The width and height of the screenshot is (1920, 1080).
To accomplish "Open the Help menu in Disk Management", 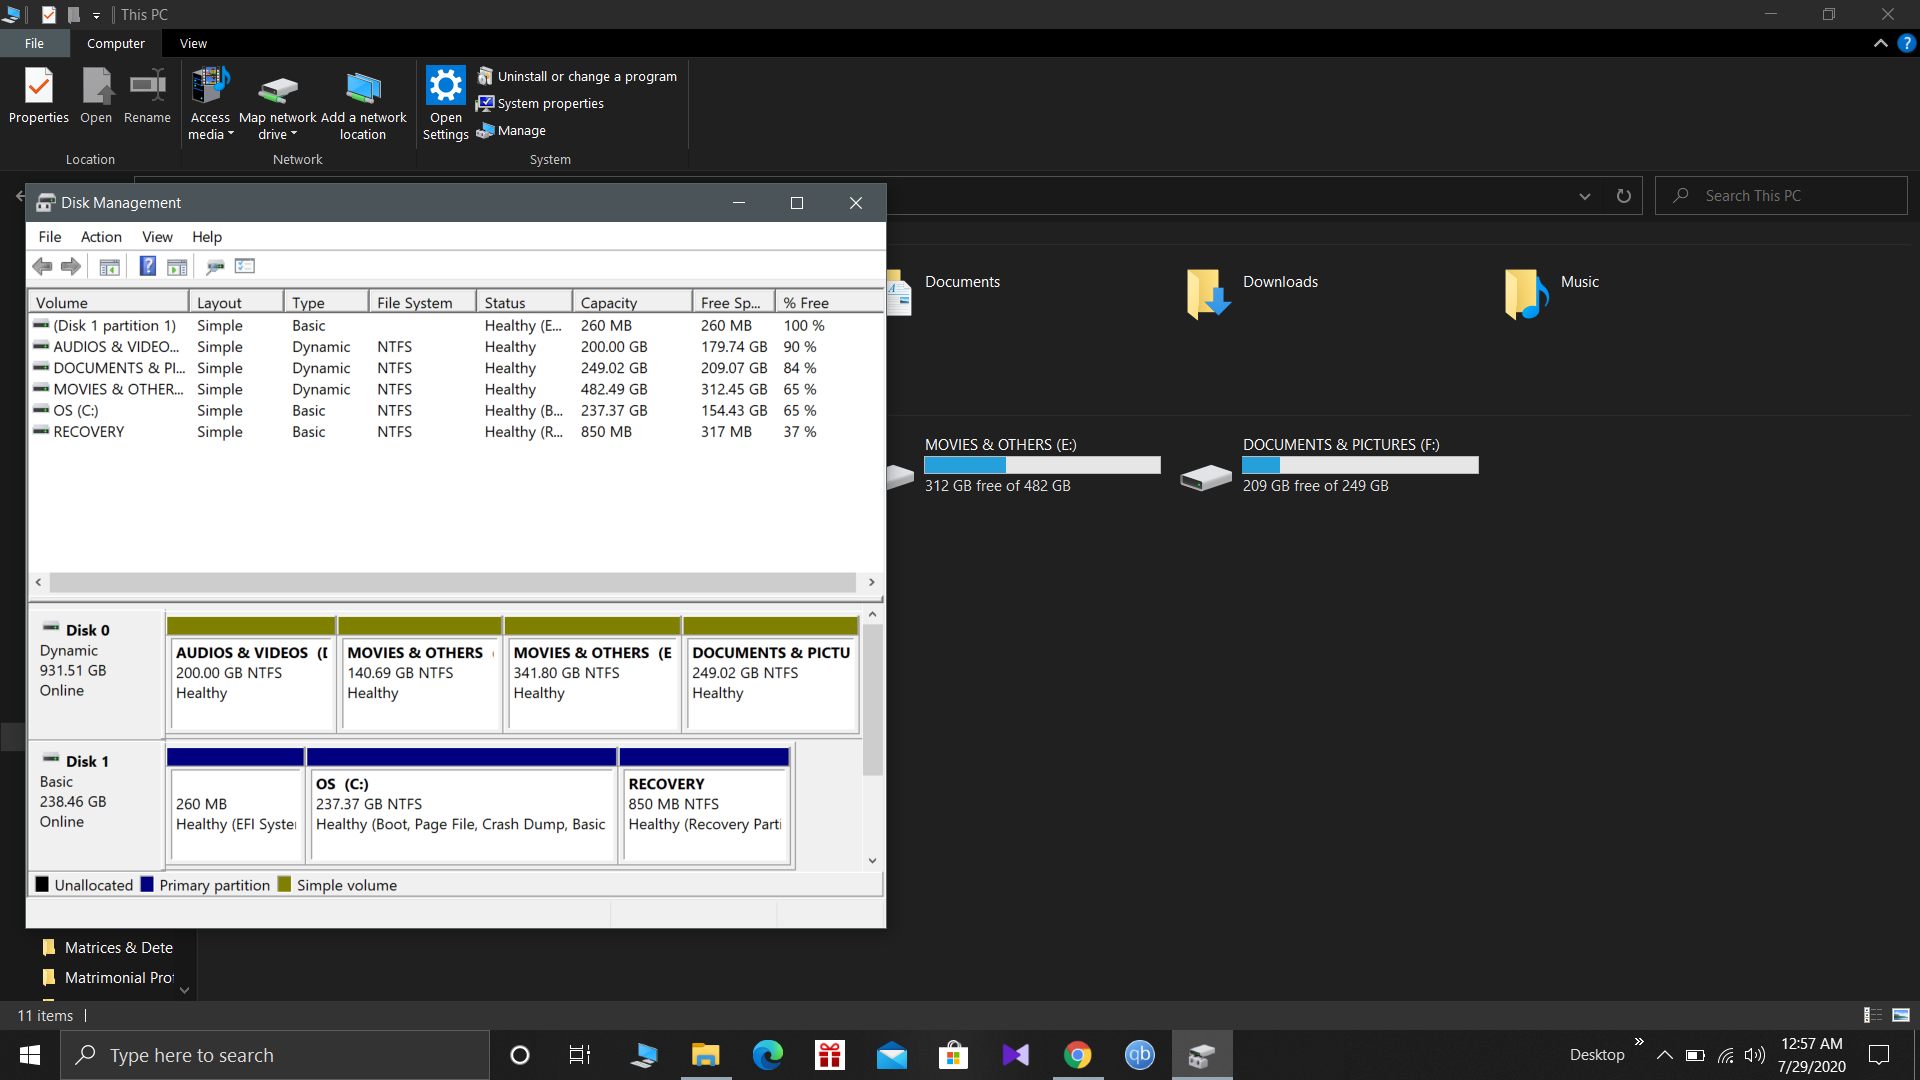I will point(207,237).
